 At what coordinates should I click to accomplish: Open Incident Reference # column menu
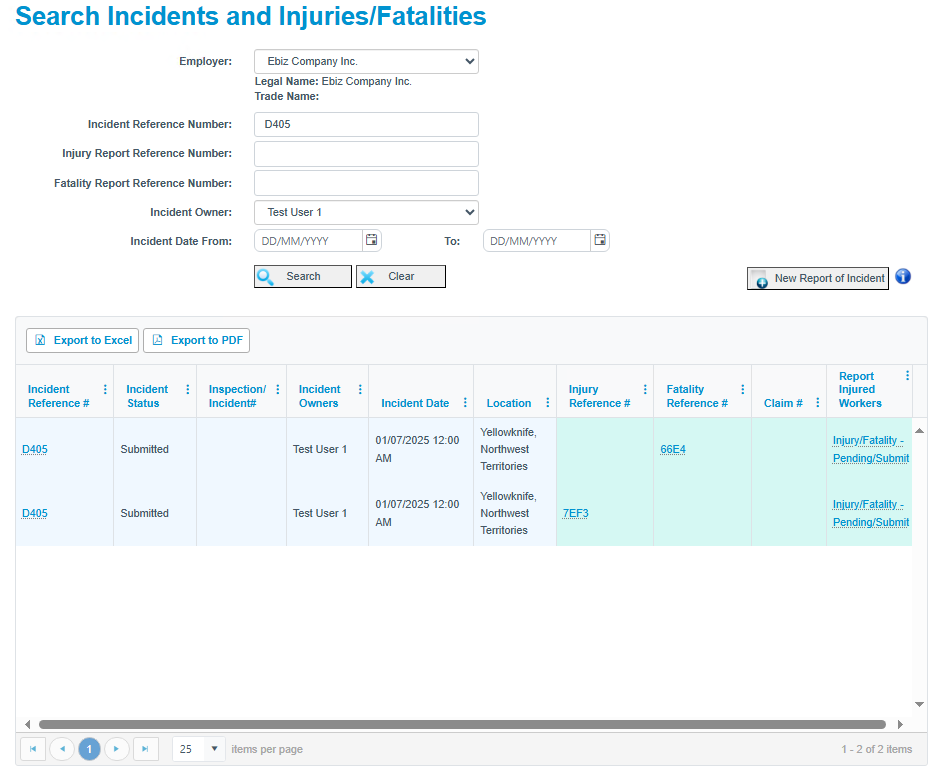(105, 390)
